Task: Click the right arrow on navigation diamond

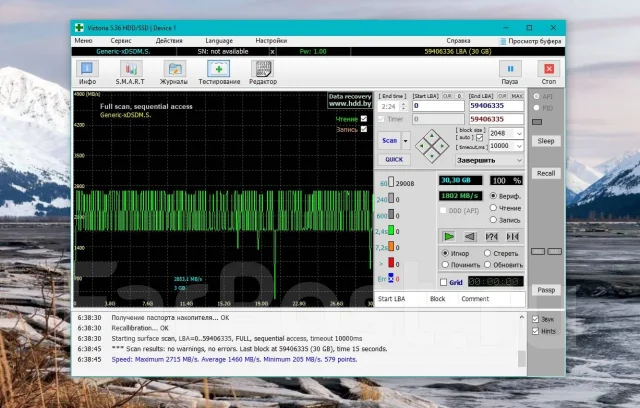Action: tap(442, 145)
